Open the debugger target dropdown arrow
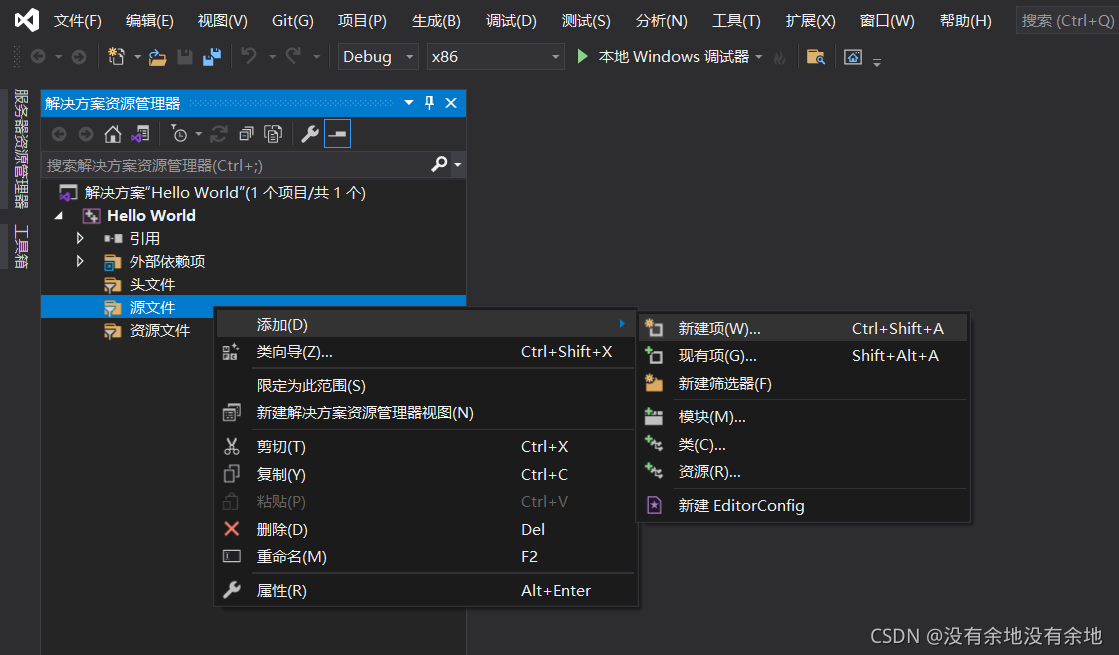Screen dimensions: 1119x655 coord(759,57)
